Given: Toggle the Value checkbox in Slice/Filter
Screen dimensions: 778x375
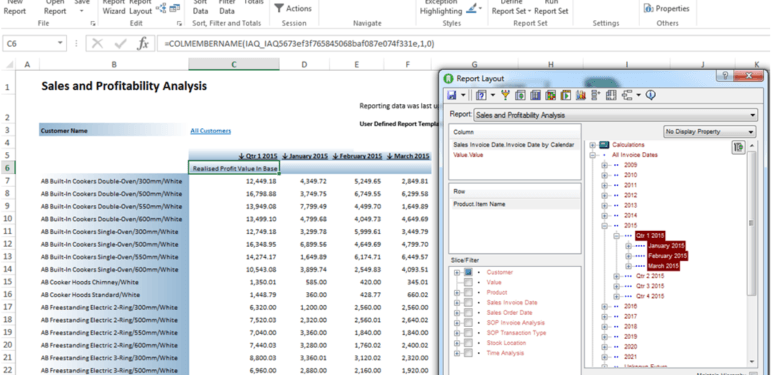Looking at the screenshot, I should [x=468, y=282].
